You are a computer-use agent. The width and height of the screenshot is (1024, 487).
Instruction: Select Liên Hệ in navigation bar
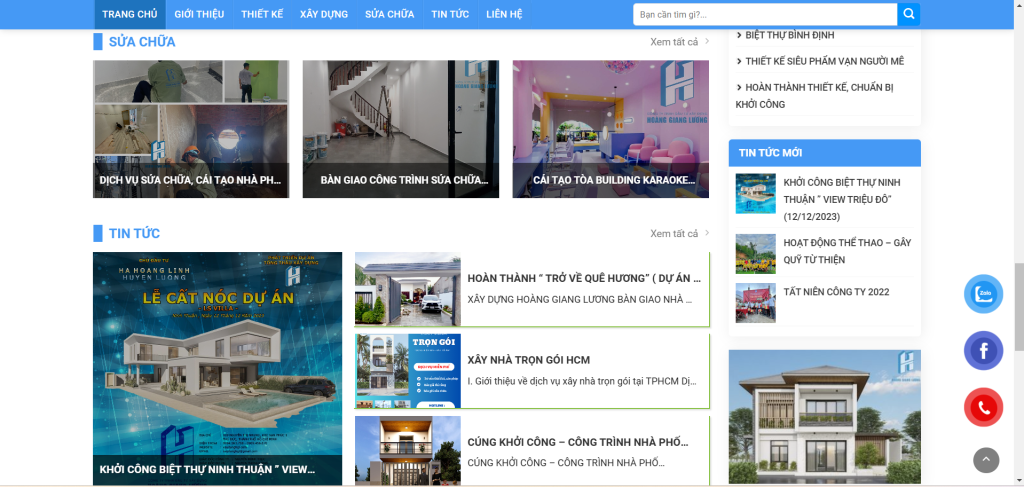(504, 14)
